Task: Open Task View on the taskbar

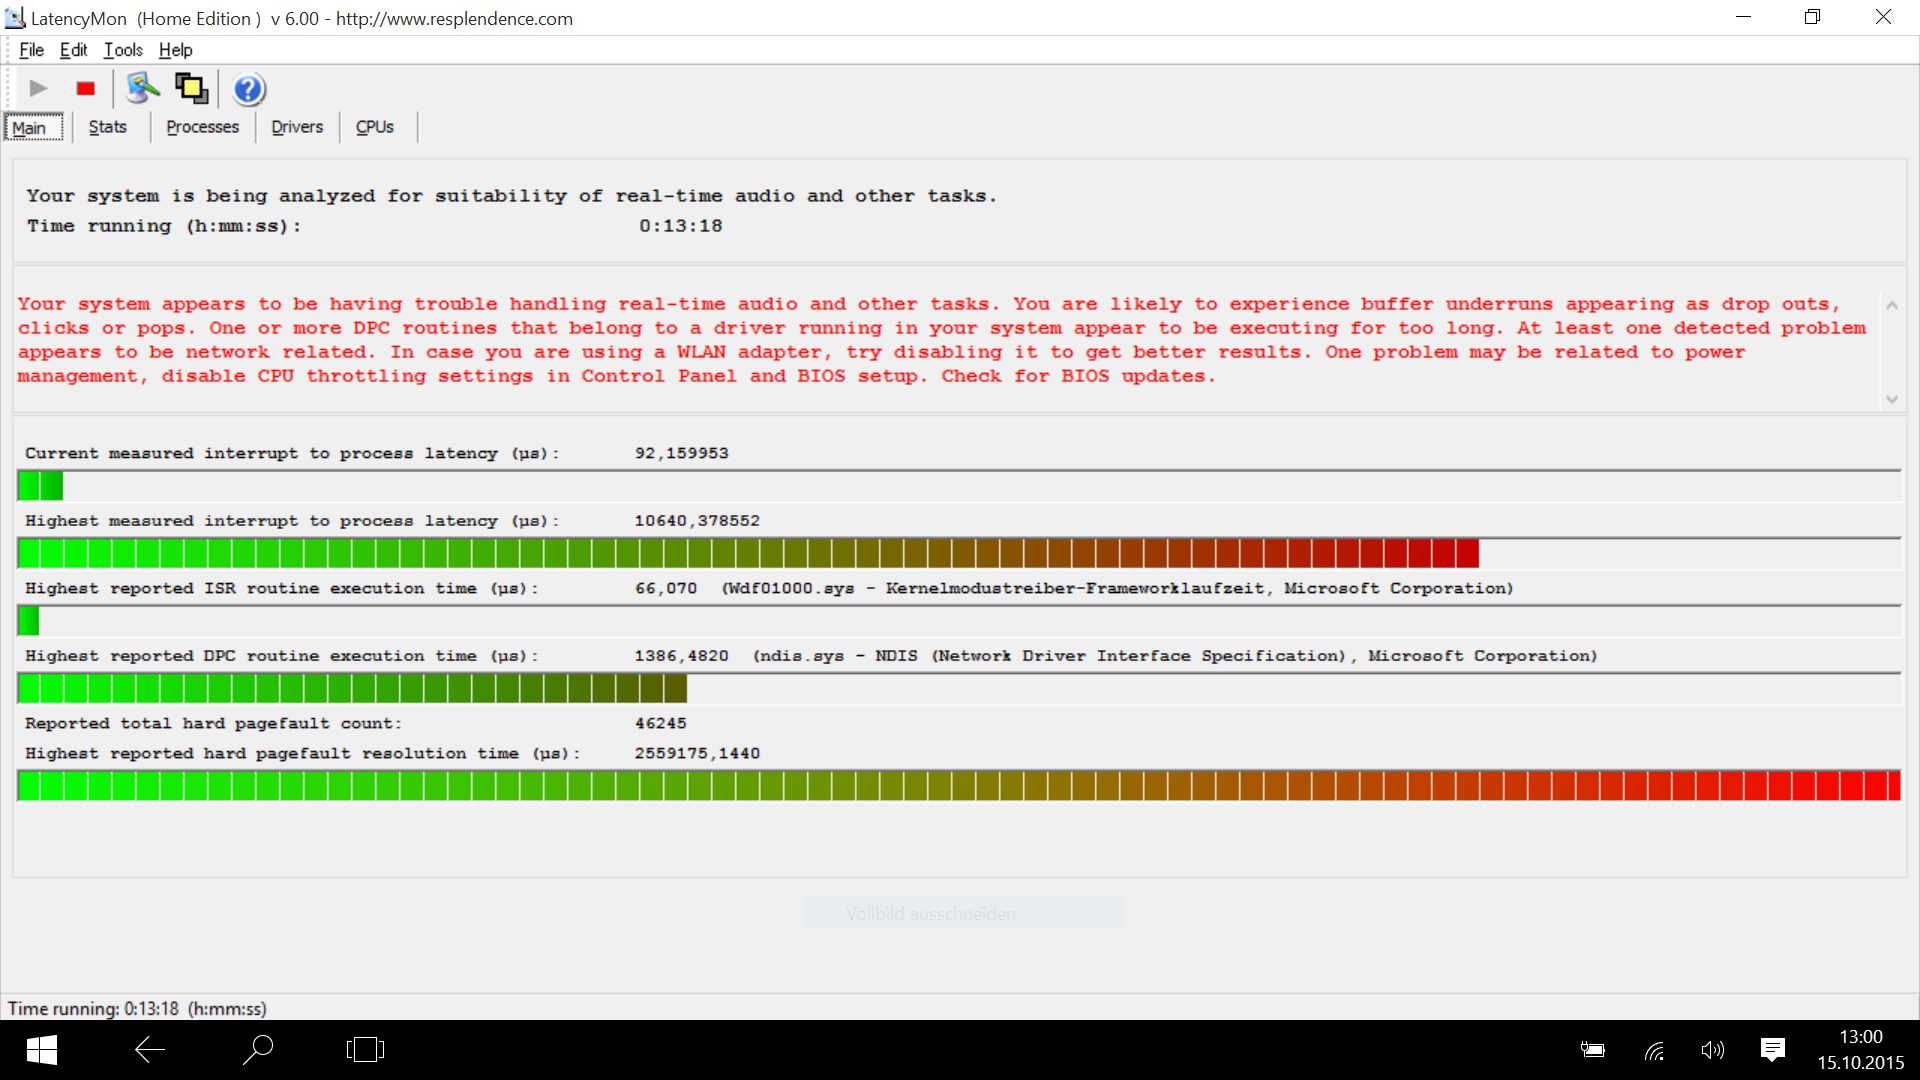Action: tap(365, 1049)
